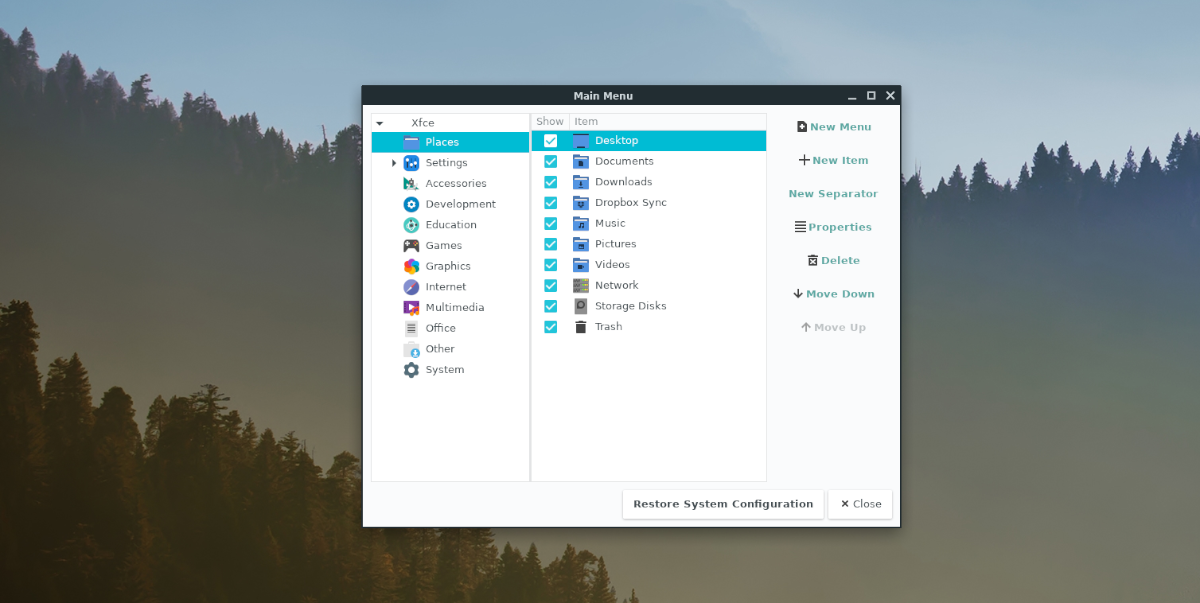The width and height of the screenshot is (1200, 603).
Task: Click Move Down to reorder Desktop
Action: [833, 293]
